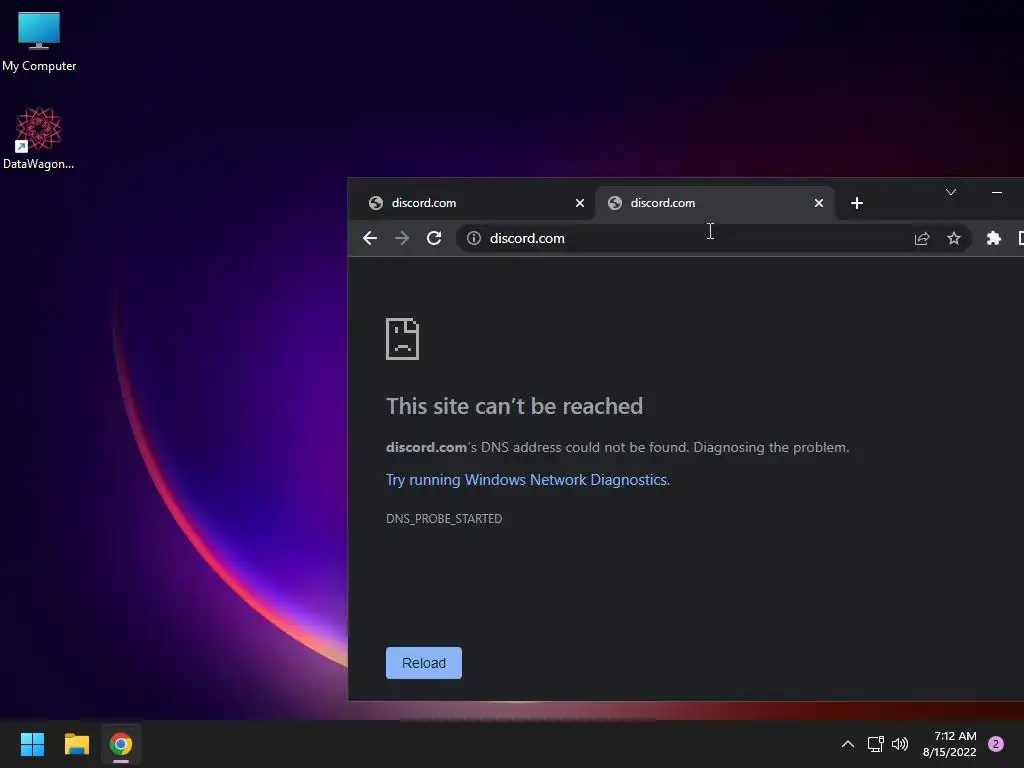Close the second discord.com tab
The image size is (1024, 768).
click(x=818, y=203)
